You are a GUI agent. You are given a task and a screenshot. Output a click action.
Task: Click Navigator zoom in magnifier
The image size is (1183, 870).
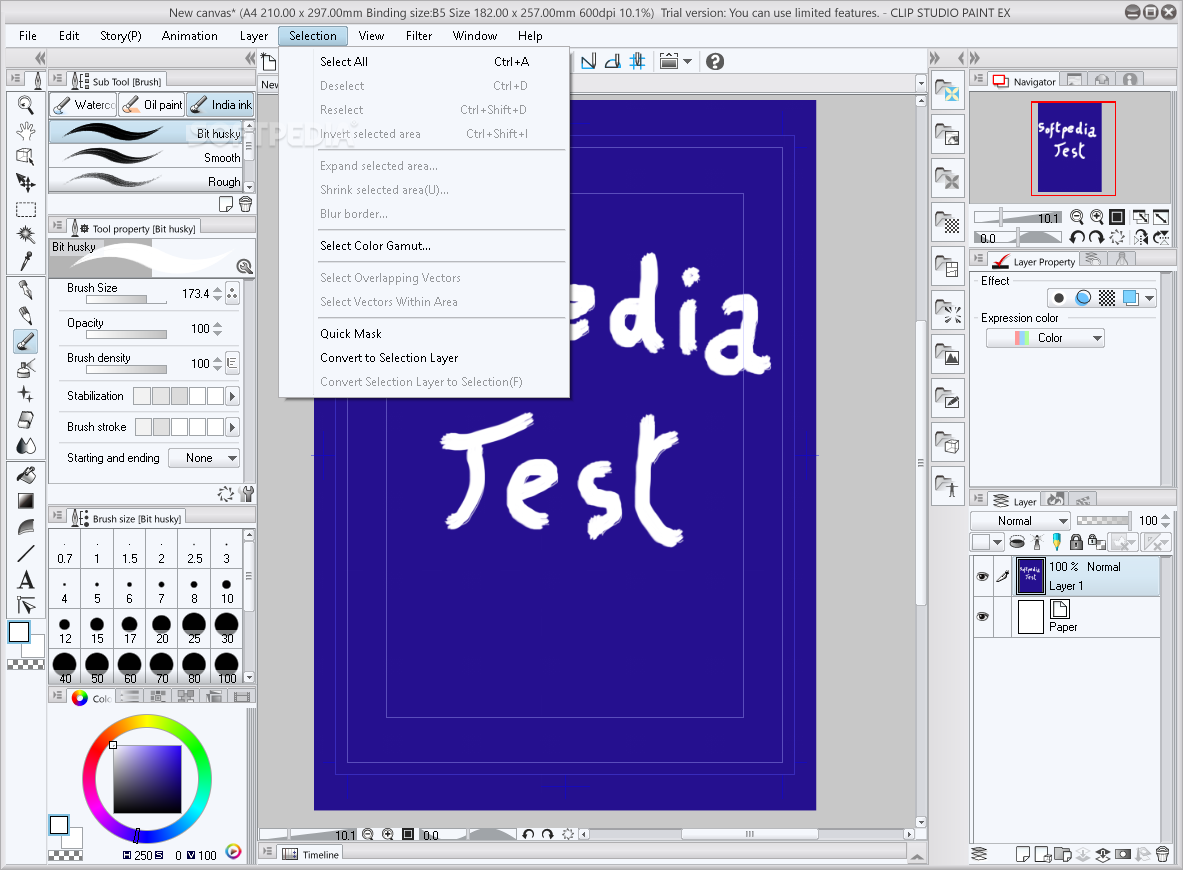[1097, 217]
